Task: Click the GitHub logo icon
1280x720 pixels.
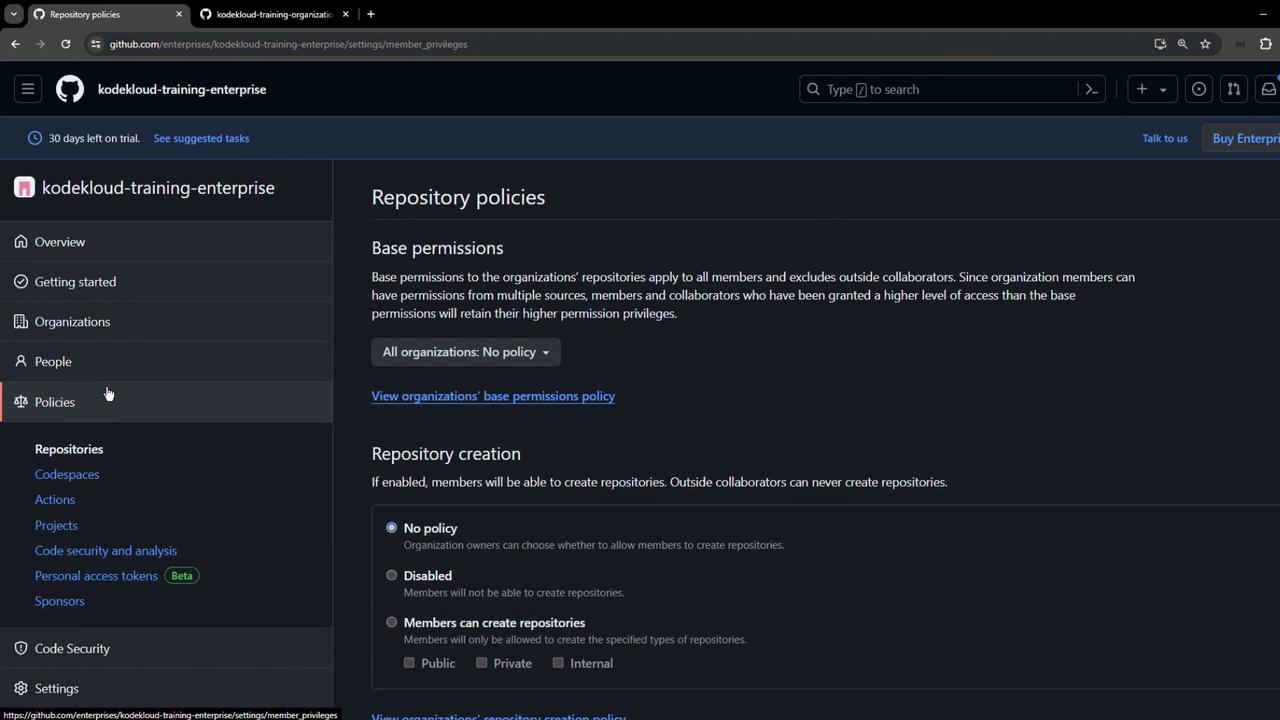Action: 70,89
